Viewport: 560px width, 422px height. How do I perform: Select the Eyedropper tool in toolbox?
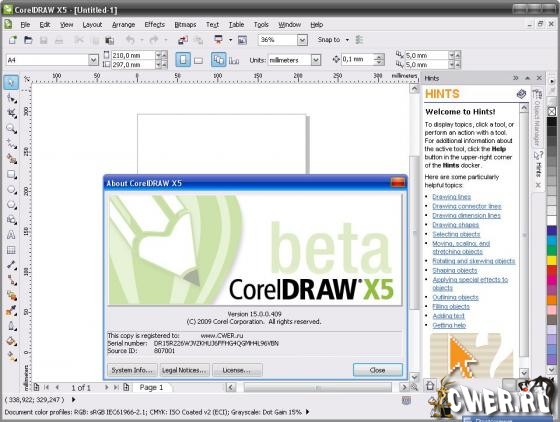(x=11, y=311)
